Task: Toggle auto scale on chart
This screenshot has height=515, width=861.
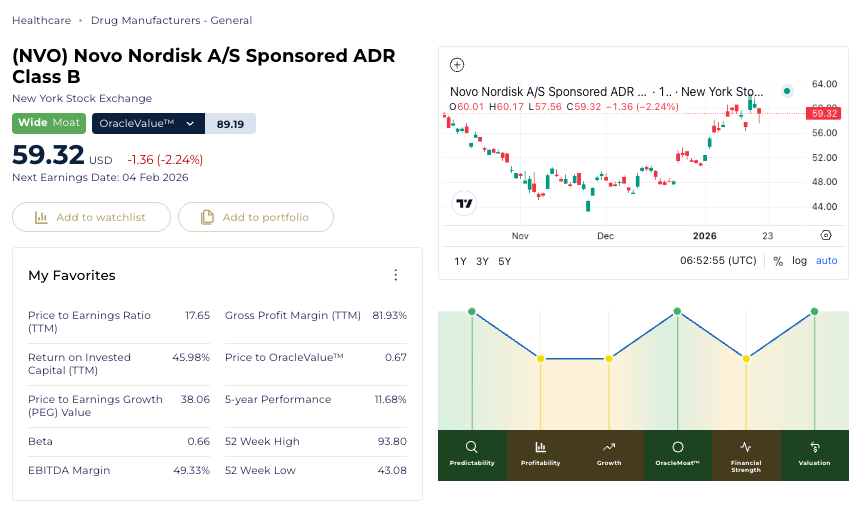Action: [x=827, y=261]
